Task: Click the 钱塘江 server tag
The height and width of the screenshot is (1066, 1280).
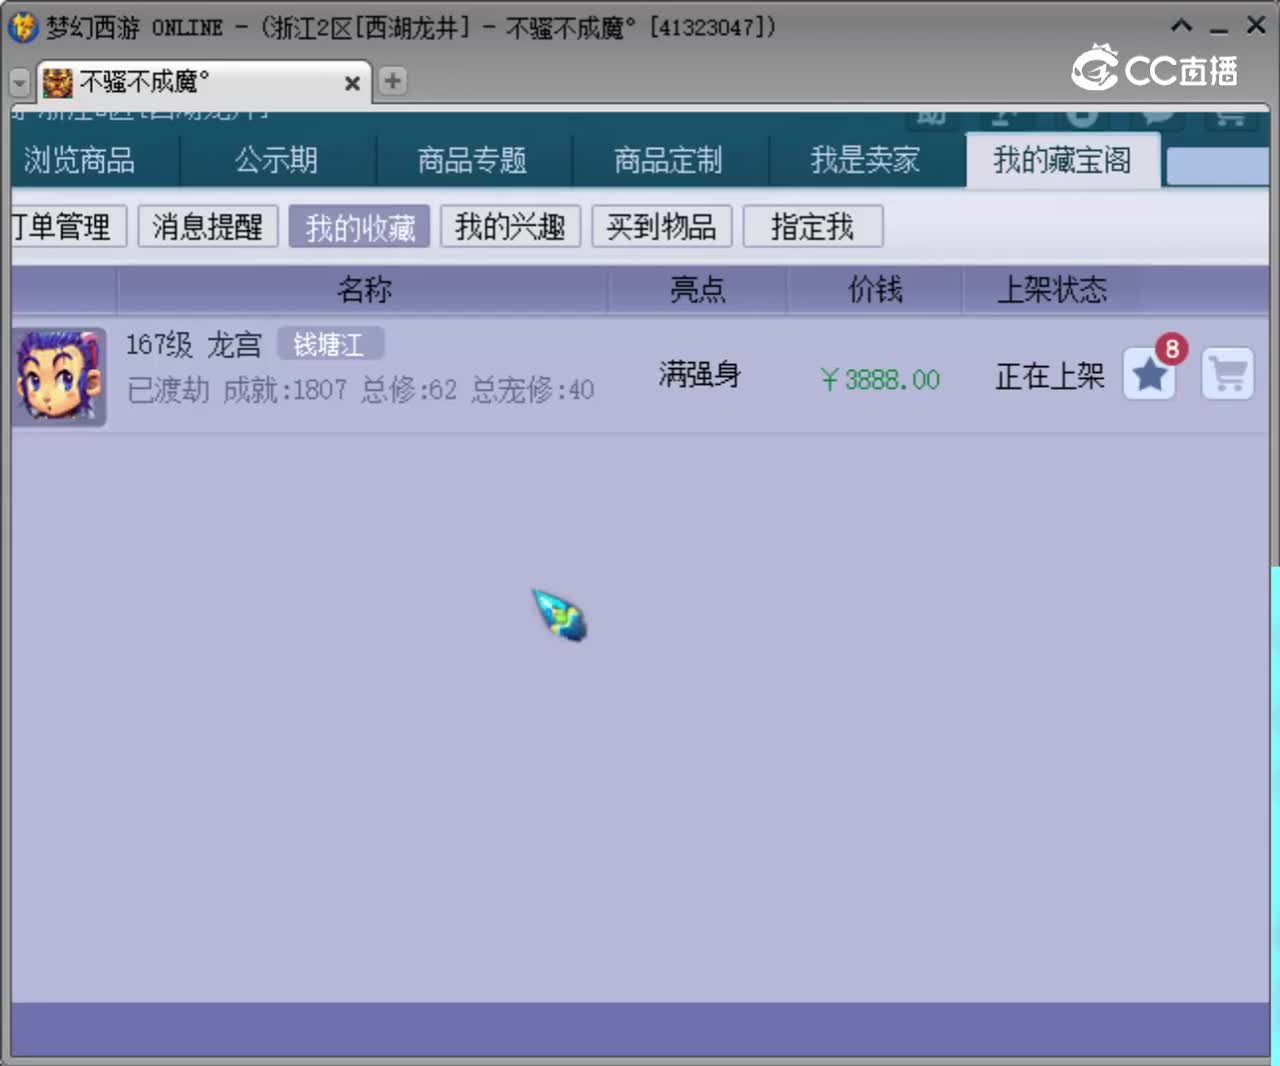Action: pos(330,345)
